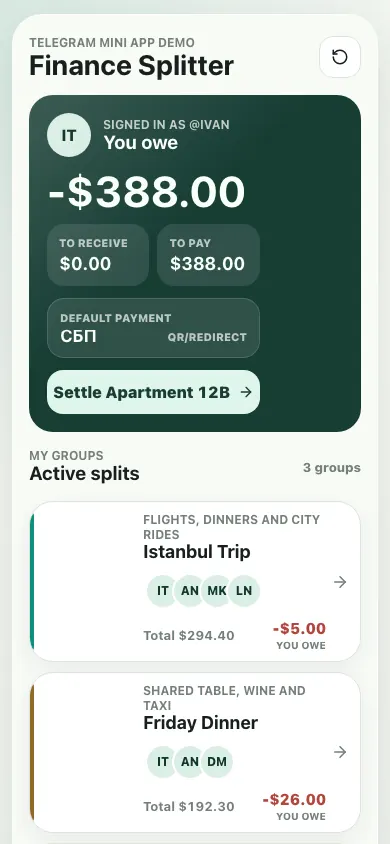
Task: Click the refresh icon button
Action: click(x=340, y=57)
